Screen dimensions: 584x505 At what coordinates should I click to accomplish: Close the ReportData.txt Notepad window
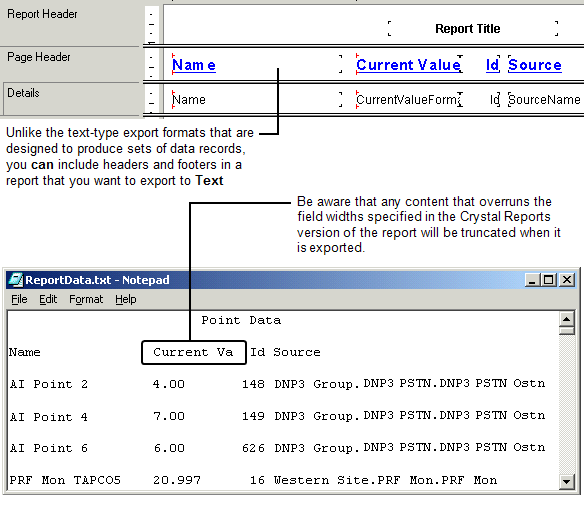pyautogui.click(x=566, y=280)
